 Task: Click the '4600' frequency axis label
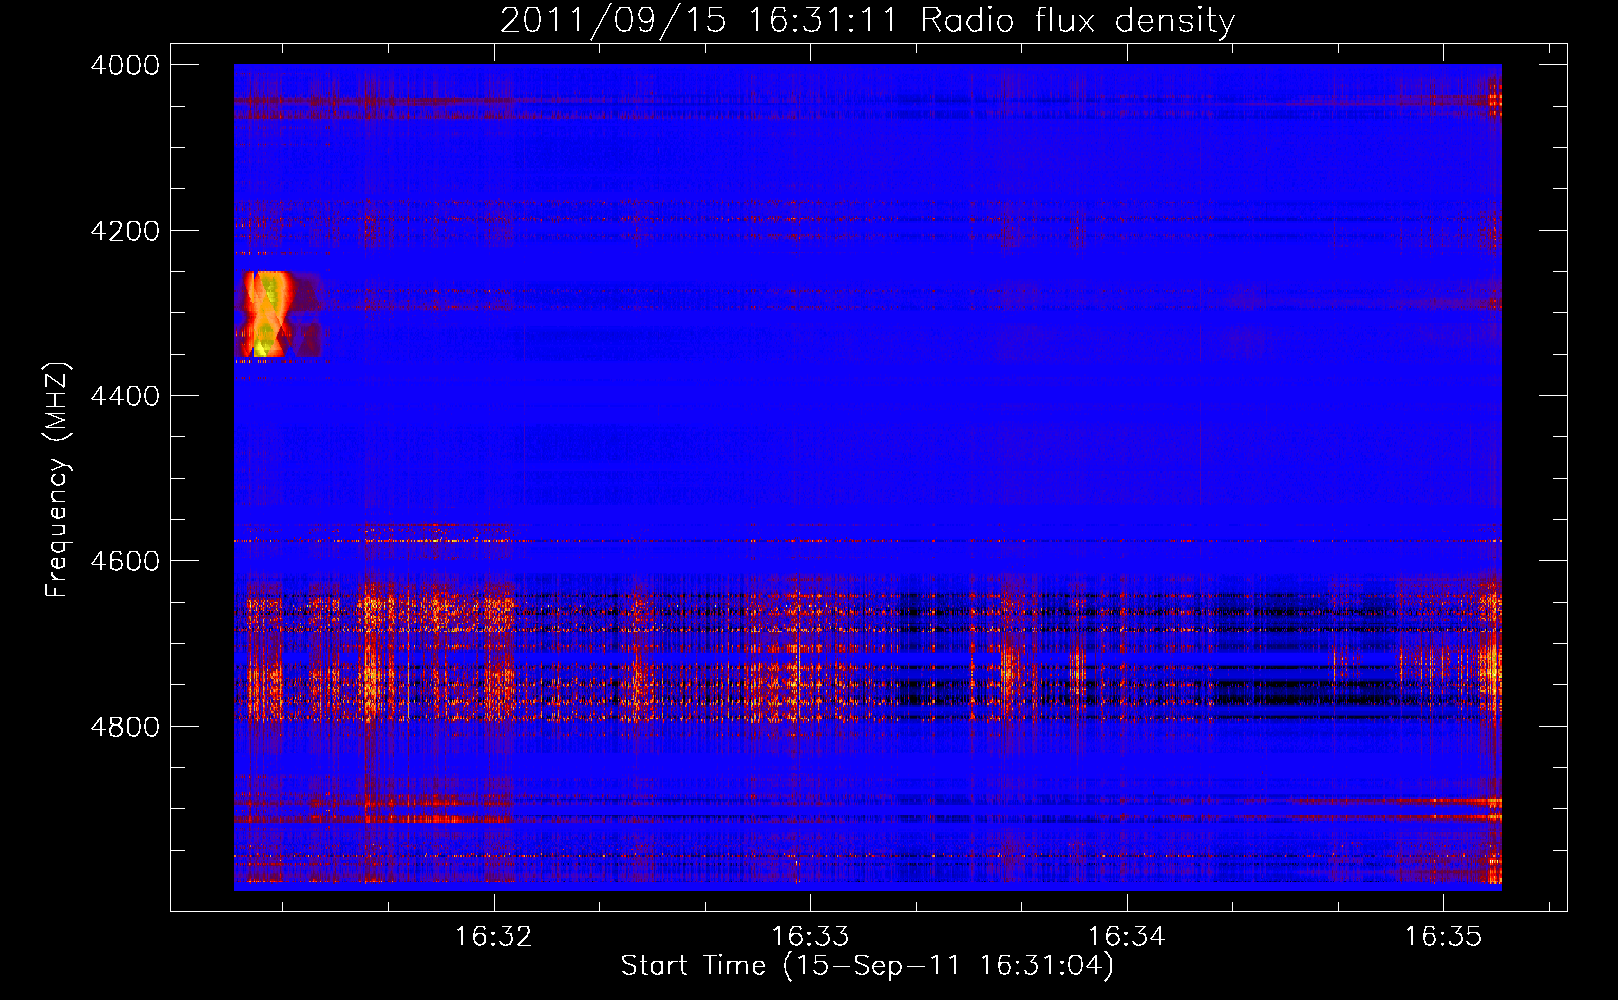[x=125, y=561]
